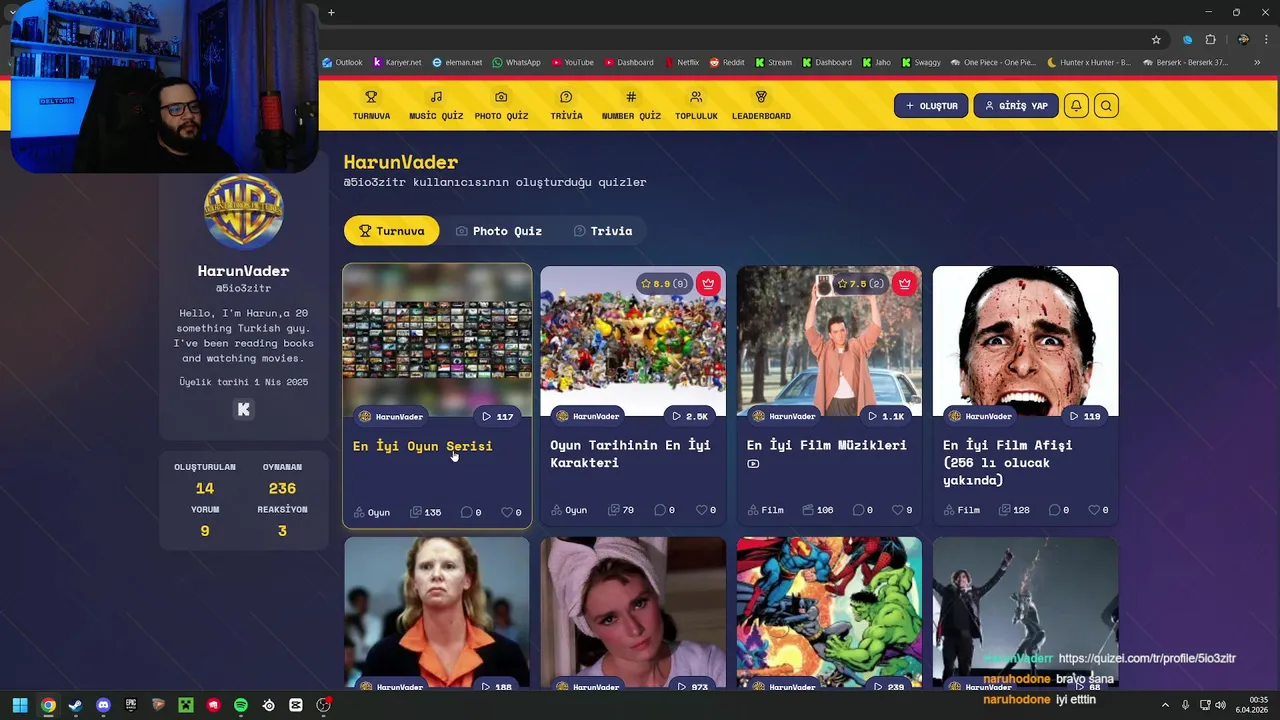Click the notifications bell icon
The height and width of the screenshot is (720, 1280).
[x=1076, y=105]
